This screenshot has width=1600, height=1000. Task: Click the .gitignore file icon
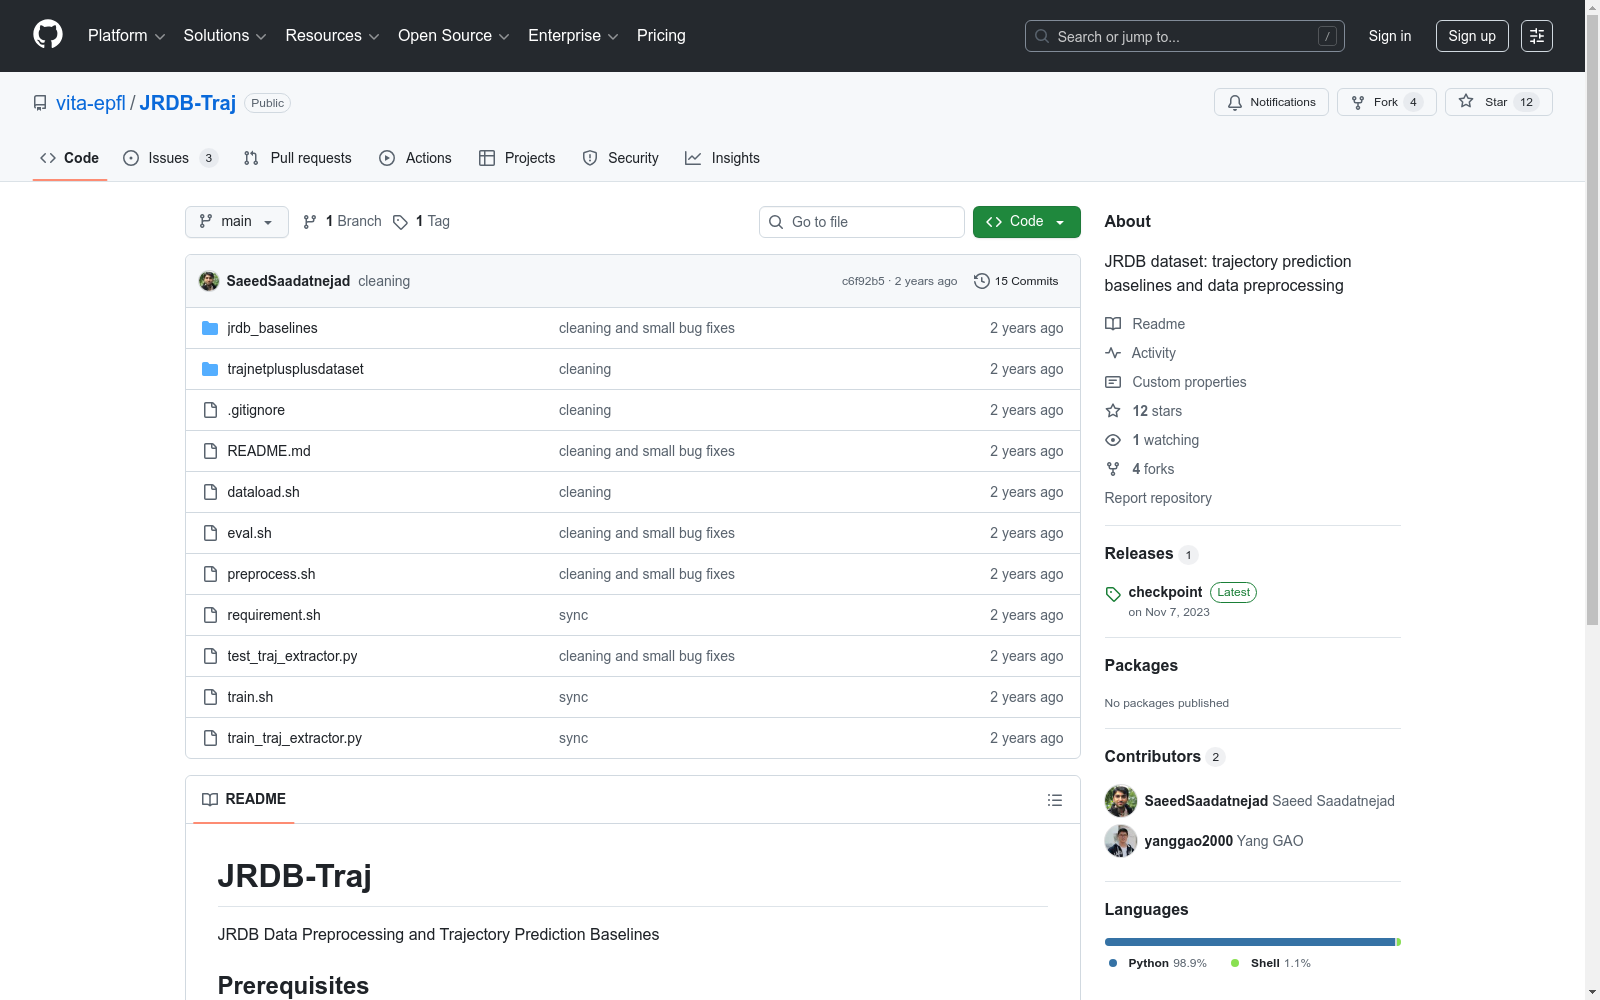click(x=210, y=410)
